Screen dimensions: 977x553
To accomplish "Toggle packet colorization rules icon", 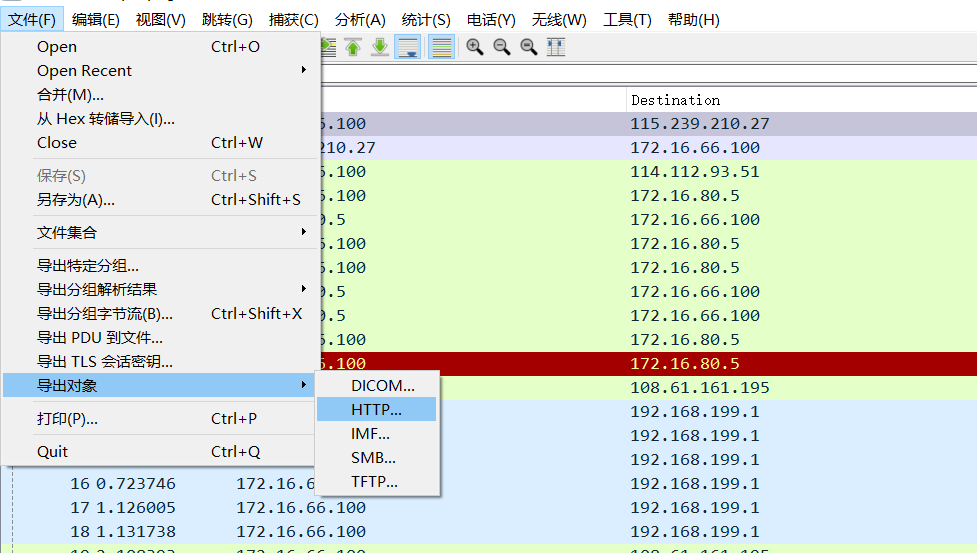I will [441, 47].
